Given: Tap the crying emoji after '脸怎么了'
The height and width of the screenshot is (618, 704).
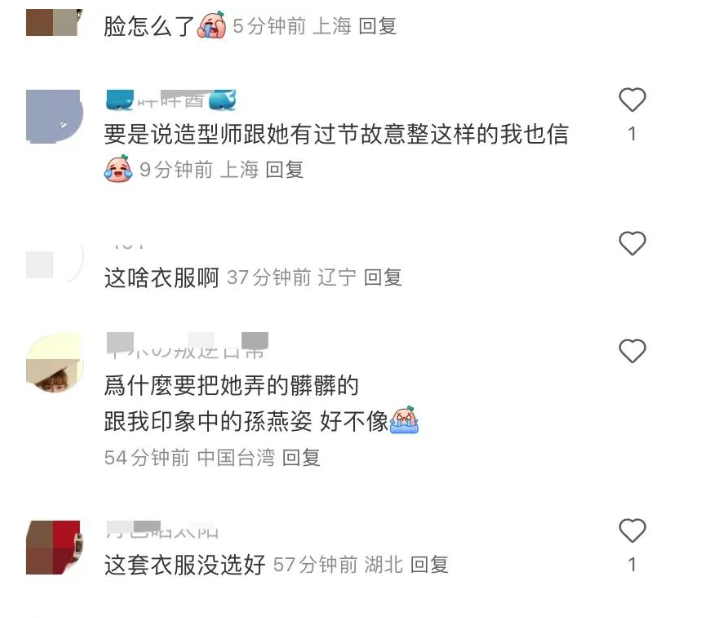Looking at the screenshot, I should (x=212, y=25).
